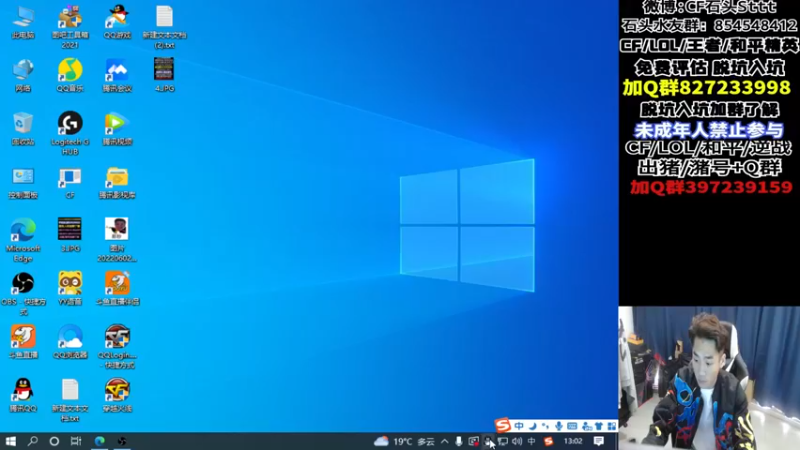Viewport: 800px width, 450px height.
Task: Click the Sogou S tray icon
Action: 548,441
